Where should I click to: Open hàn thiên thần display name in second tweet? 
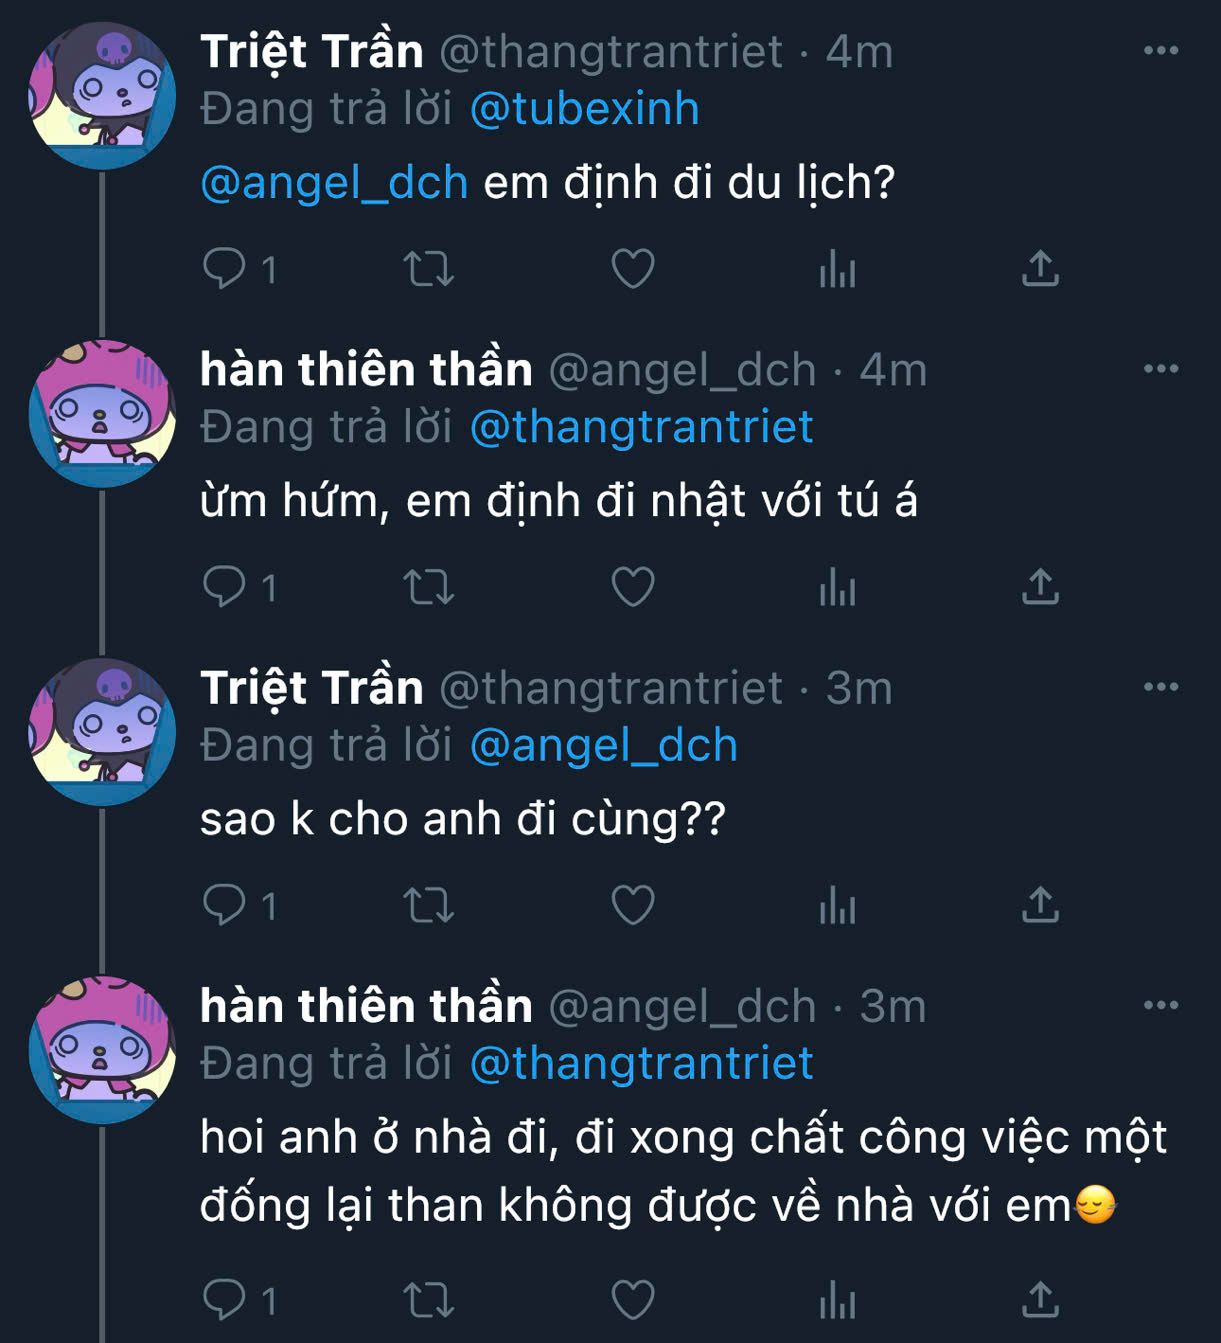tap(366, 370)
